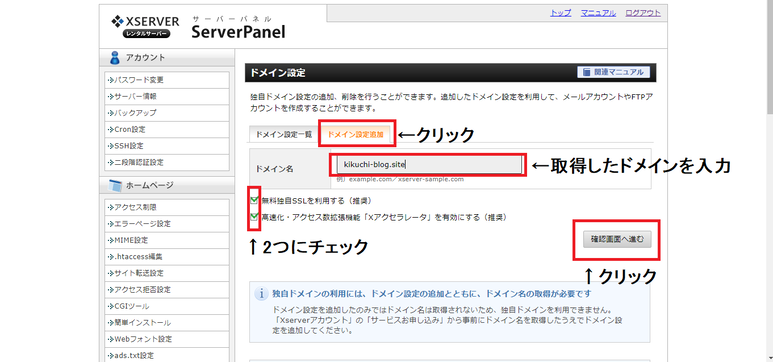Screen dimensions: 773x362
Task: Open the マニュアル link
Action: click(598, 13)
